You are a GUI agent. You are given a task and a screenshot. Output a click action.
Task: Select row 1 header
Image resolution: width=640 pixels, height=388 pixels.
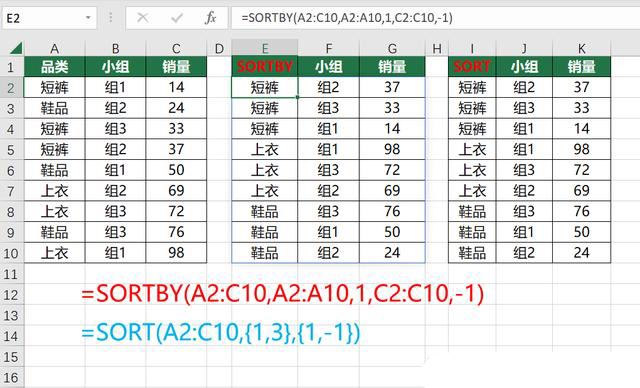tap(11, 67)
